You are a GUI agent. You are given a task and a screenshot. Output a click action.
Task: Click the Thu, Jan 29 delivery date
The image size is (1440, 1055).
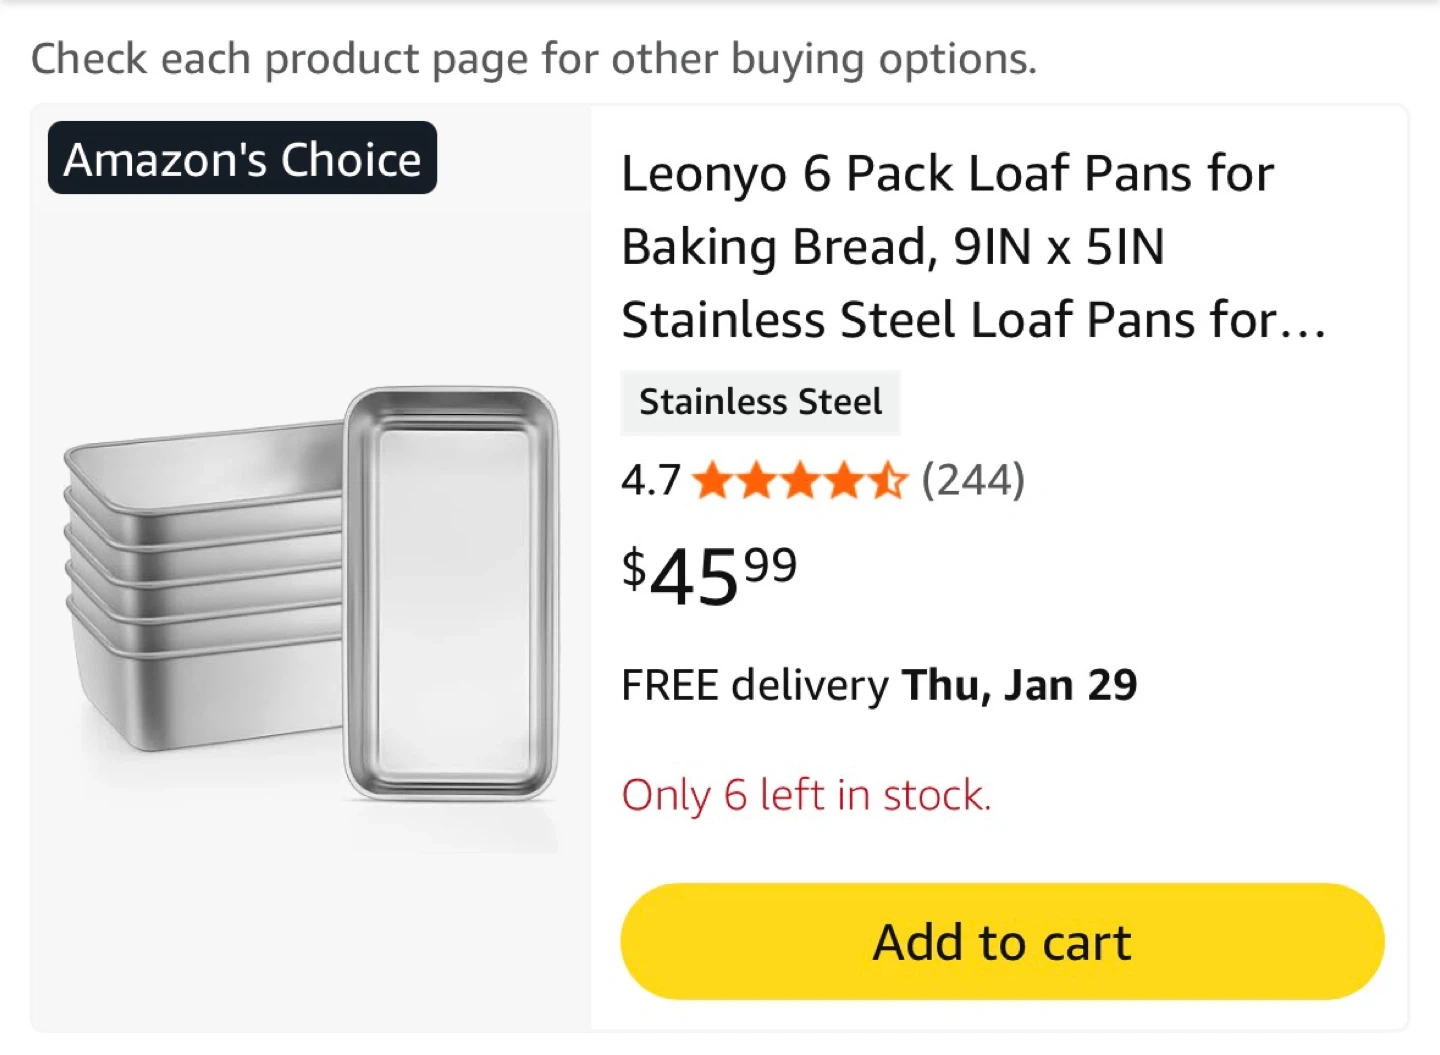1019,686
